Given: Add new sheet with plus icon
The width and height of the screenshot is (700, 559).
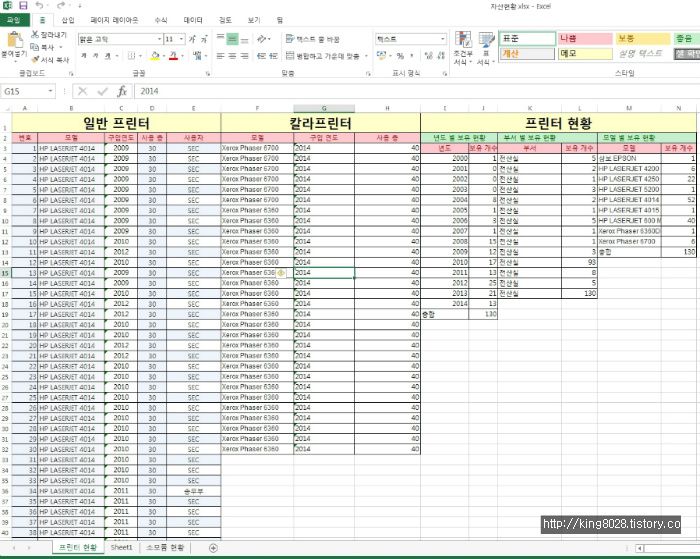Looking at the screenshot, I should [x=213, y=548].
